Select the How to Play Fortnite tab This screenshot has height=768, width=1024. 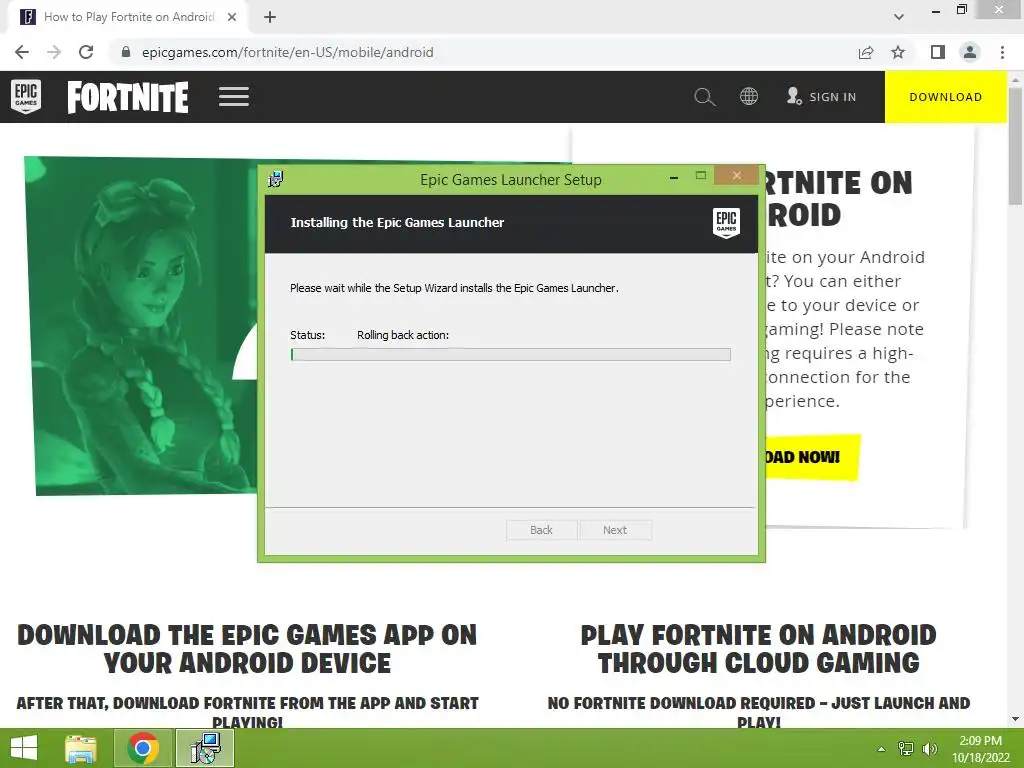click(128, 17)
